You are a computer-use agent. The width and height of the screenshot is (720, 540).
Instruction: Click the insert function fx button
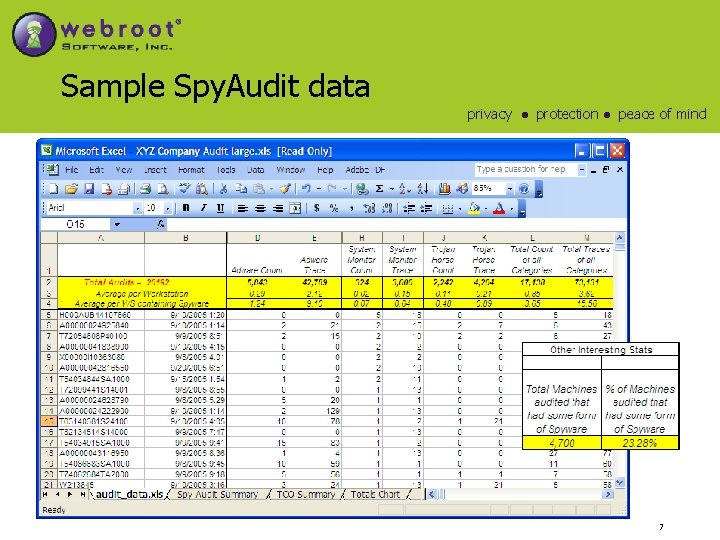coord(160,224)
